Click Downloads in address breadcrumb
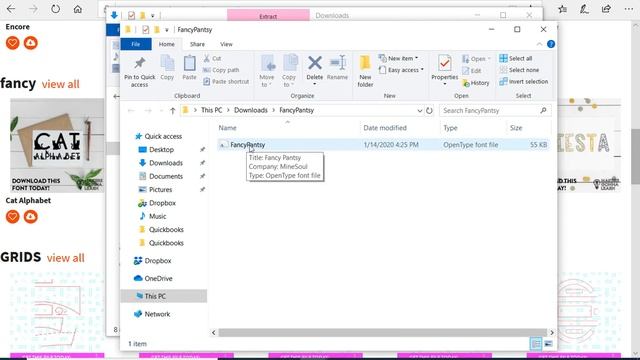Viewport: 640px width, 360px height. pos(251,110)
